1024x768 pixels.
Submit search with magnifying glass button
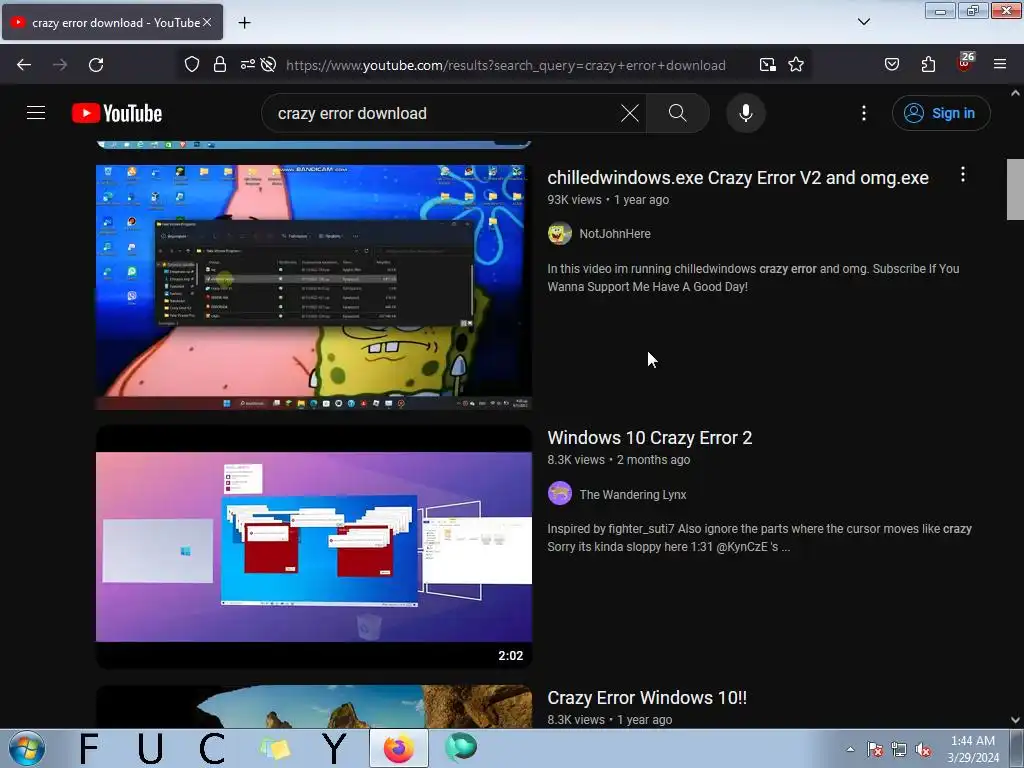click(678, 113)
